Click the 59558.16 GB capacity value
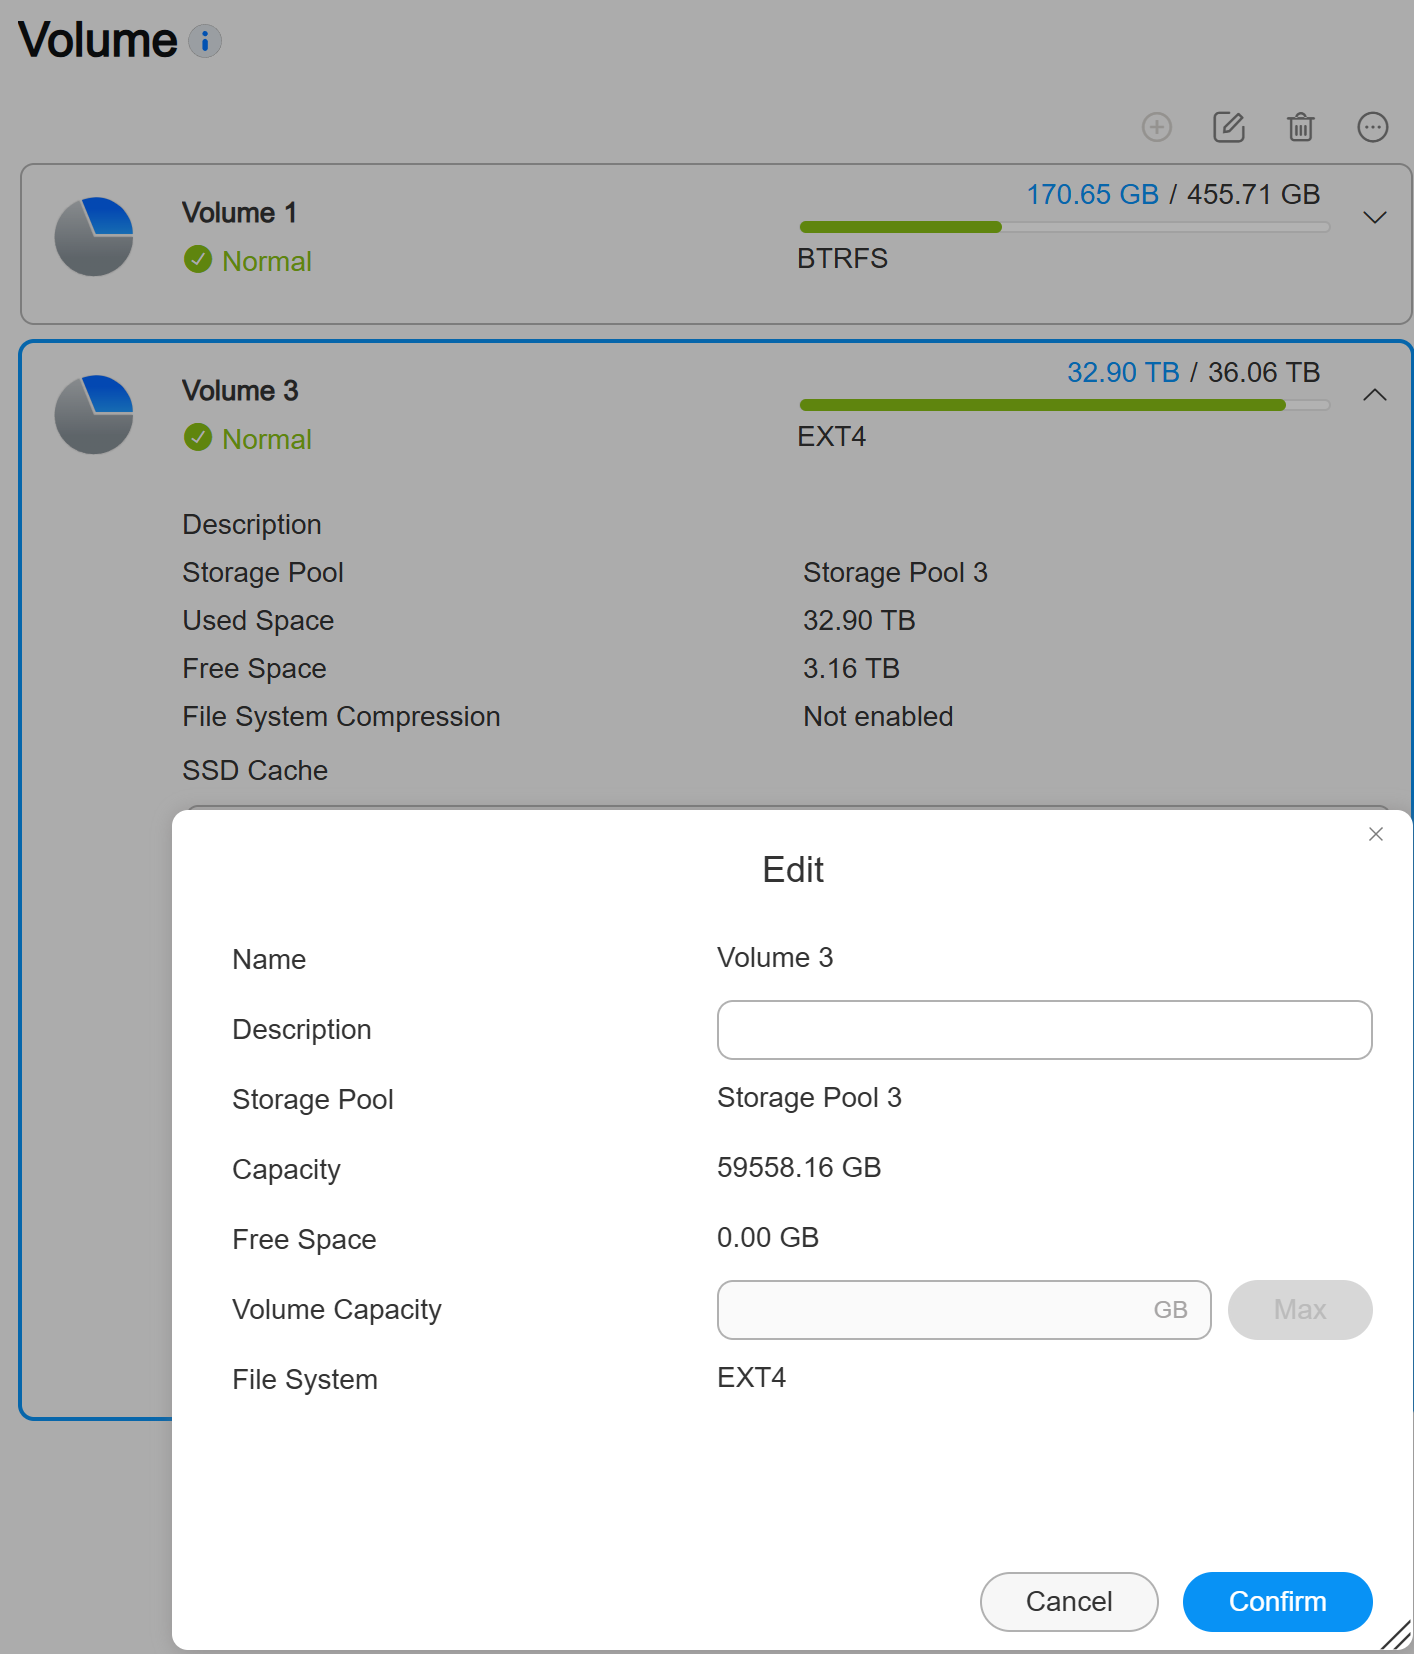 pyautogui.click(x=799, y=1167)
